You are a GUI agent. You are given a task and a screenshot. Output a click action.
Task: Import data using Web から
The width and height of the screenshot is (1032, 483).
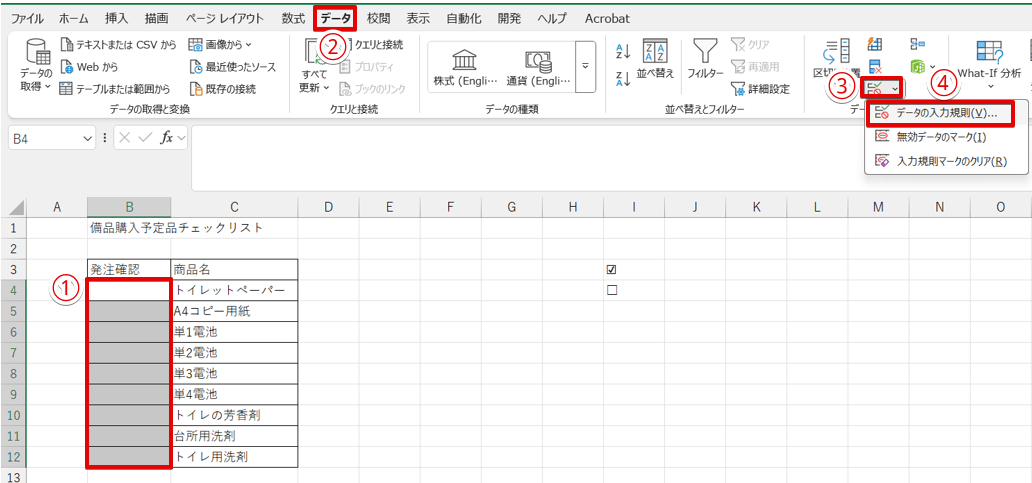[x=89, y=66]
